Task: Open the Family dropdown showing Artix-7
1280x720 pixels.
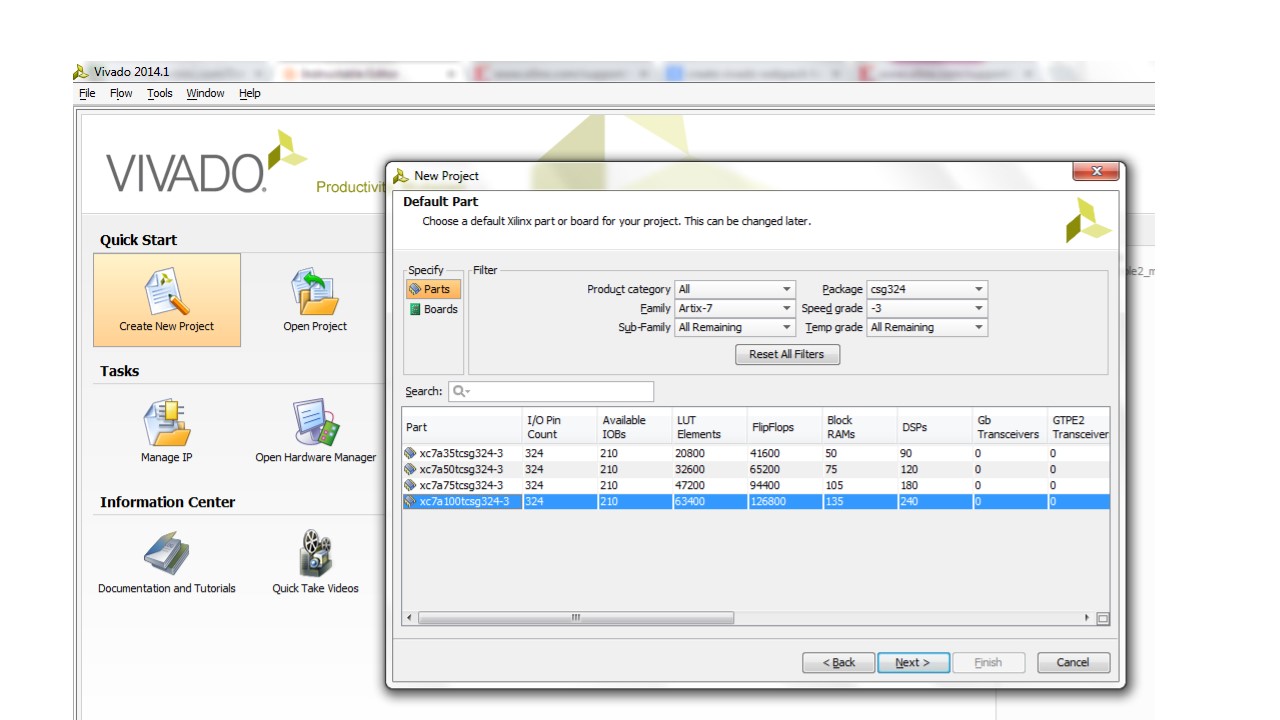Action: [735, 308]
